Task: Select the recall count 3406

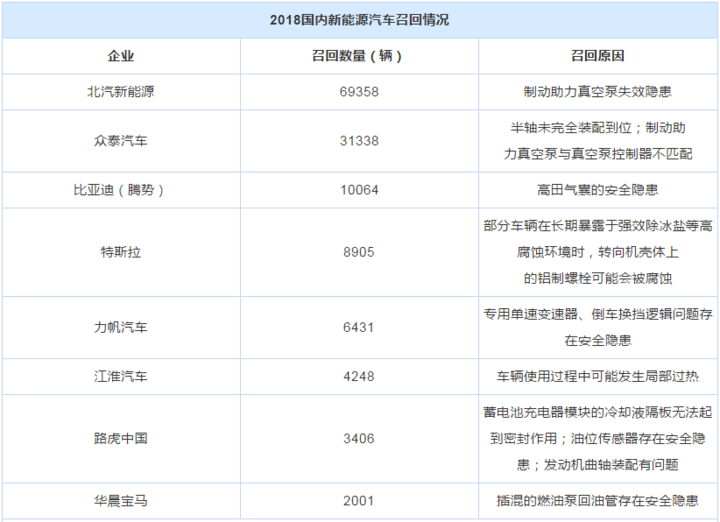Action: pos(359,438)
